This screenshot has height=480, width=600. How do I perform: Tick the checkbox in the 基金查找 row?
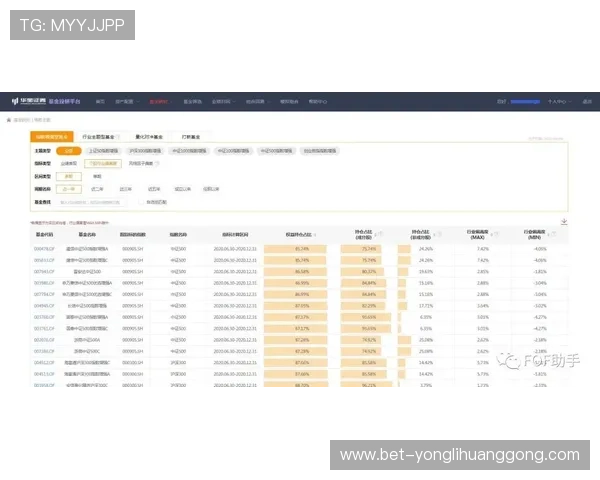(x=141, y=201)
